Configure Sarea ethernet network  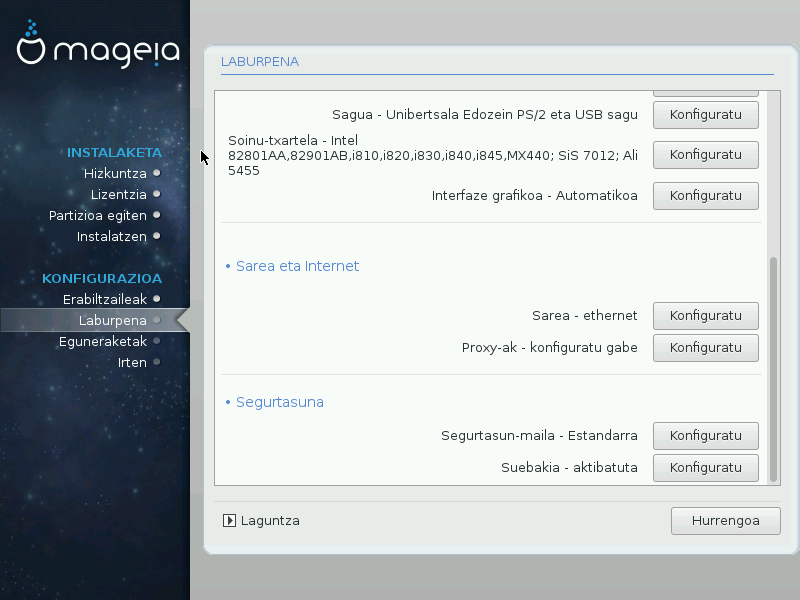point(705,316)
